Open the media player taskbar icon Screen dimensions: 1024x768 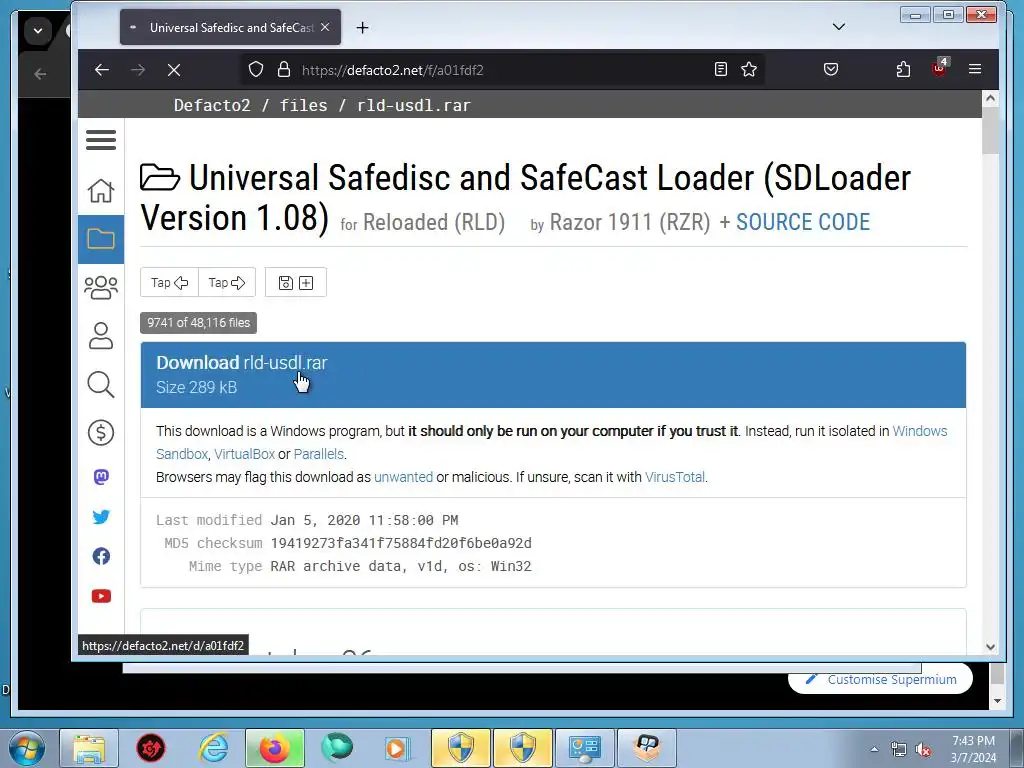tap(397, 748)
